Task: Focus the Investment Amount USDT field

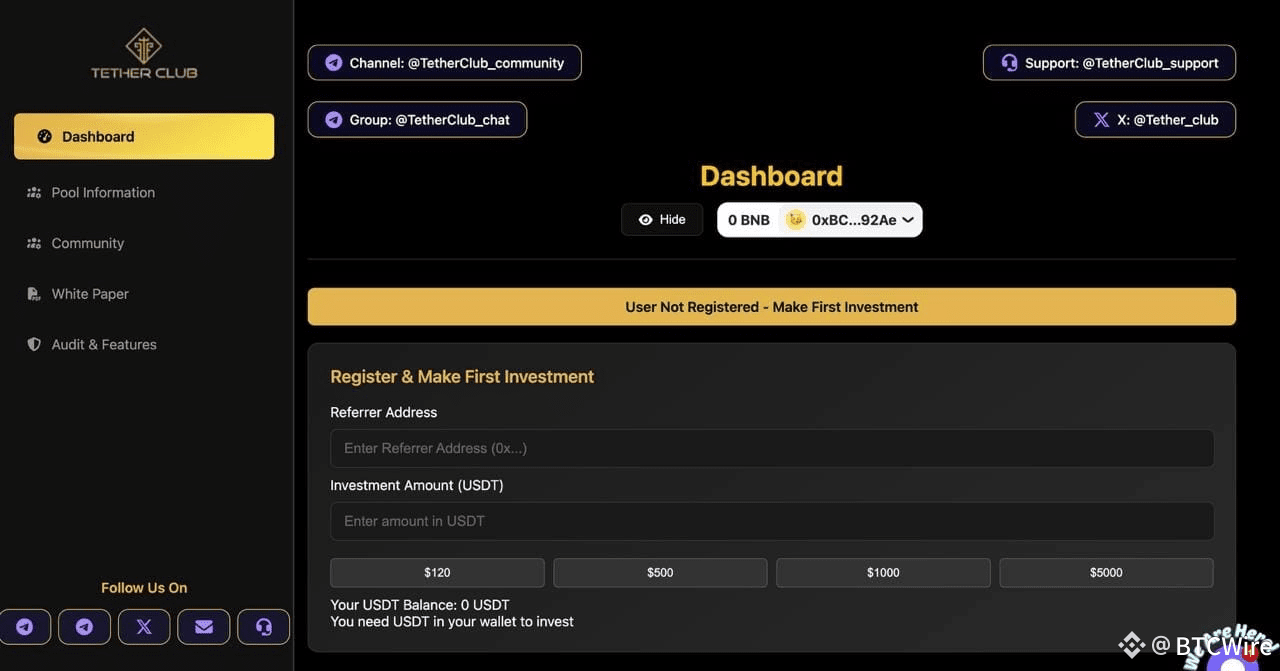Action: (x=772, y=521)
